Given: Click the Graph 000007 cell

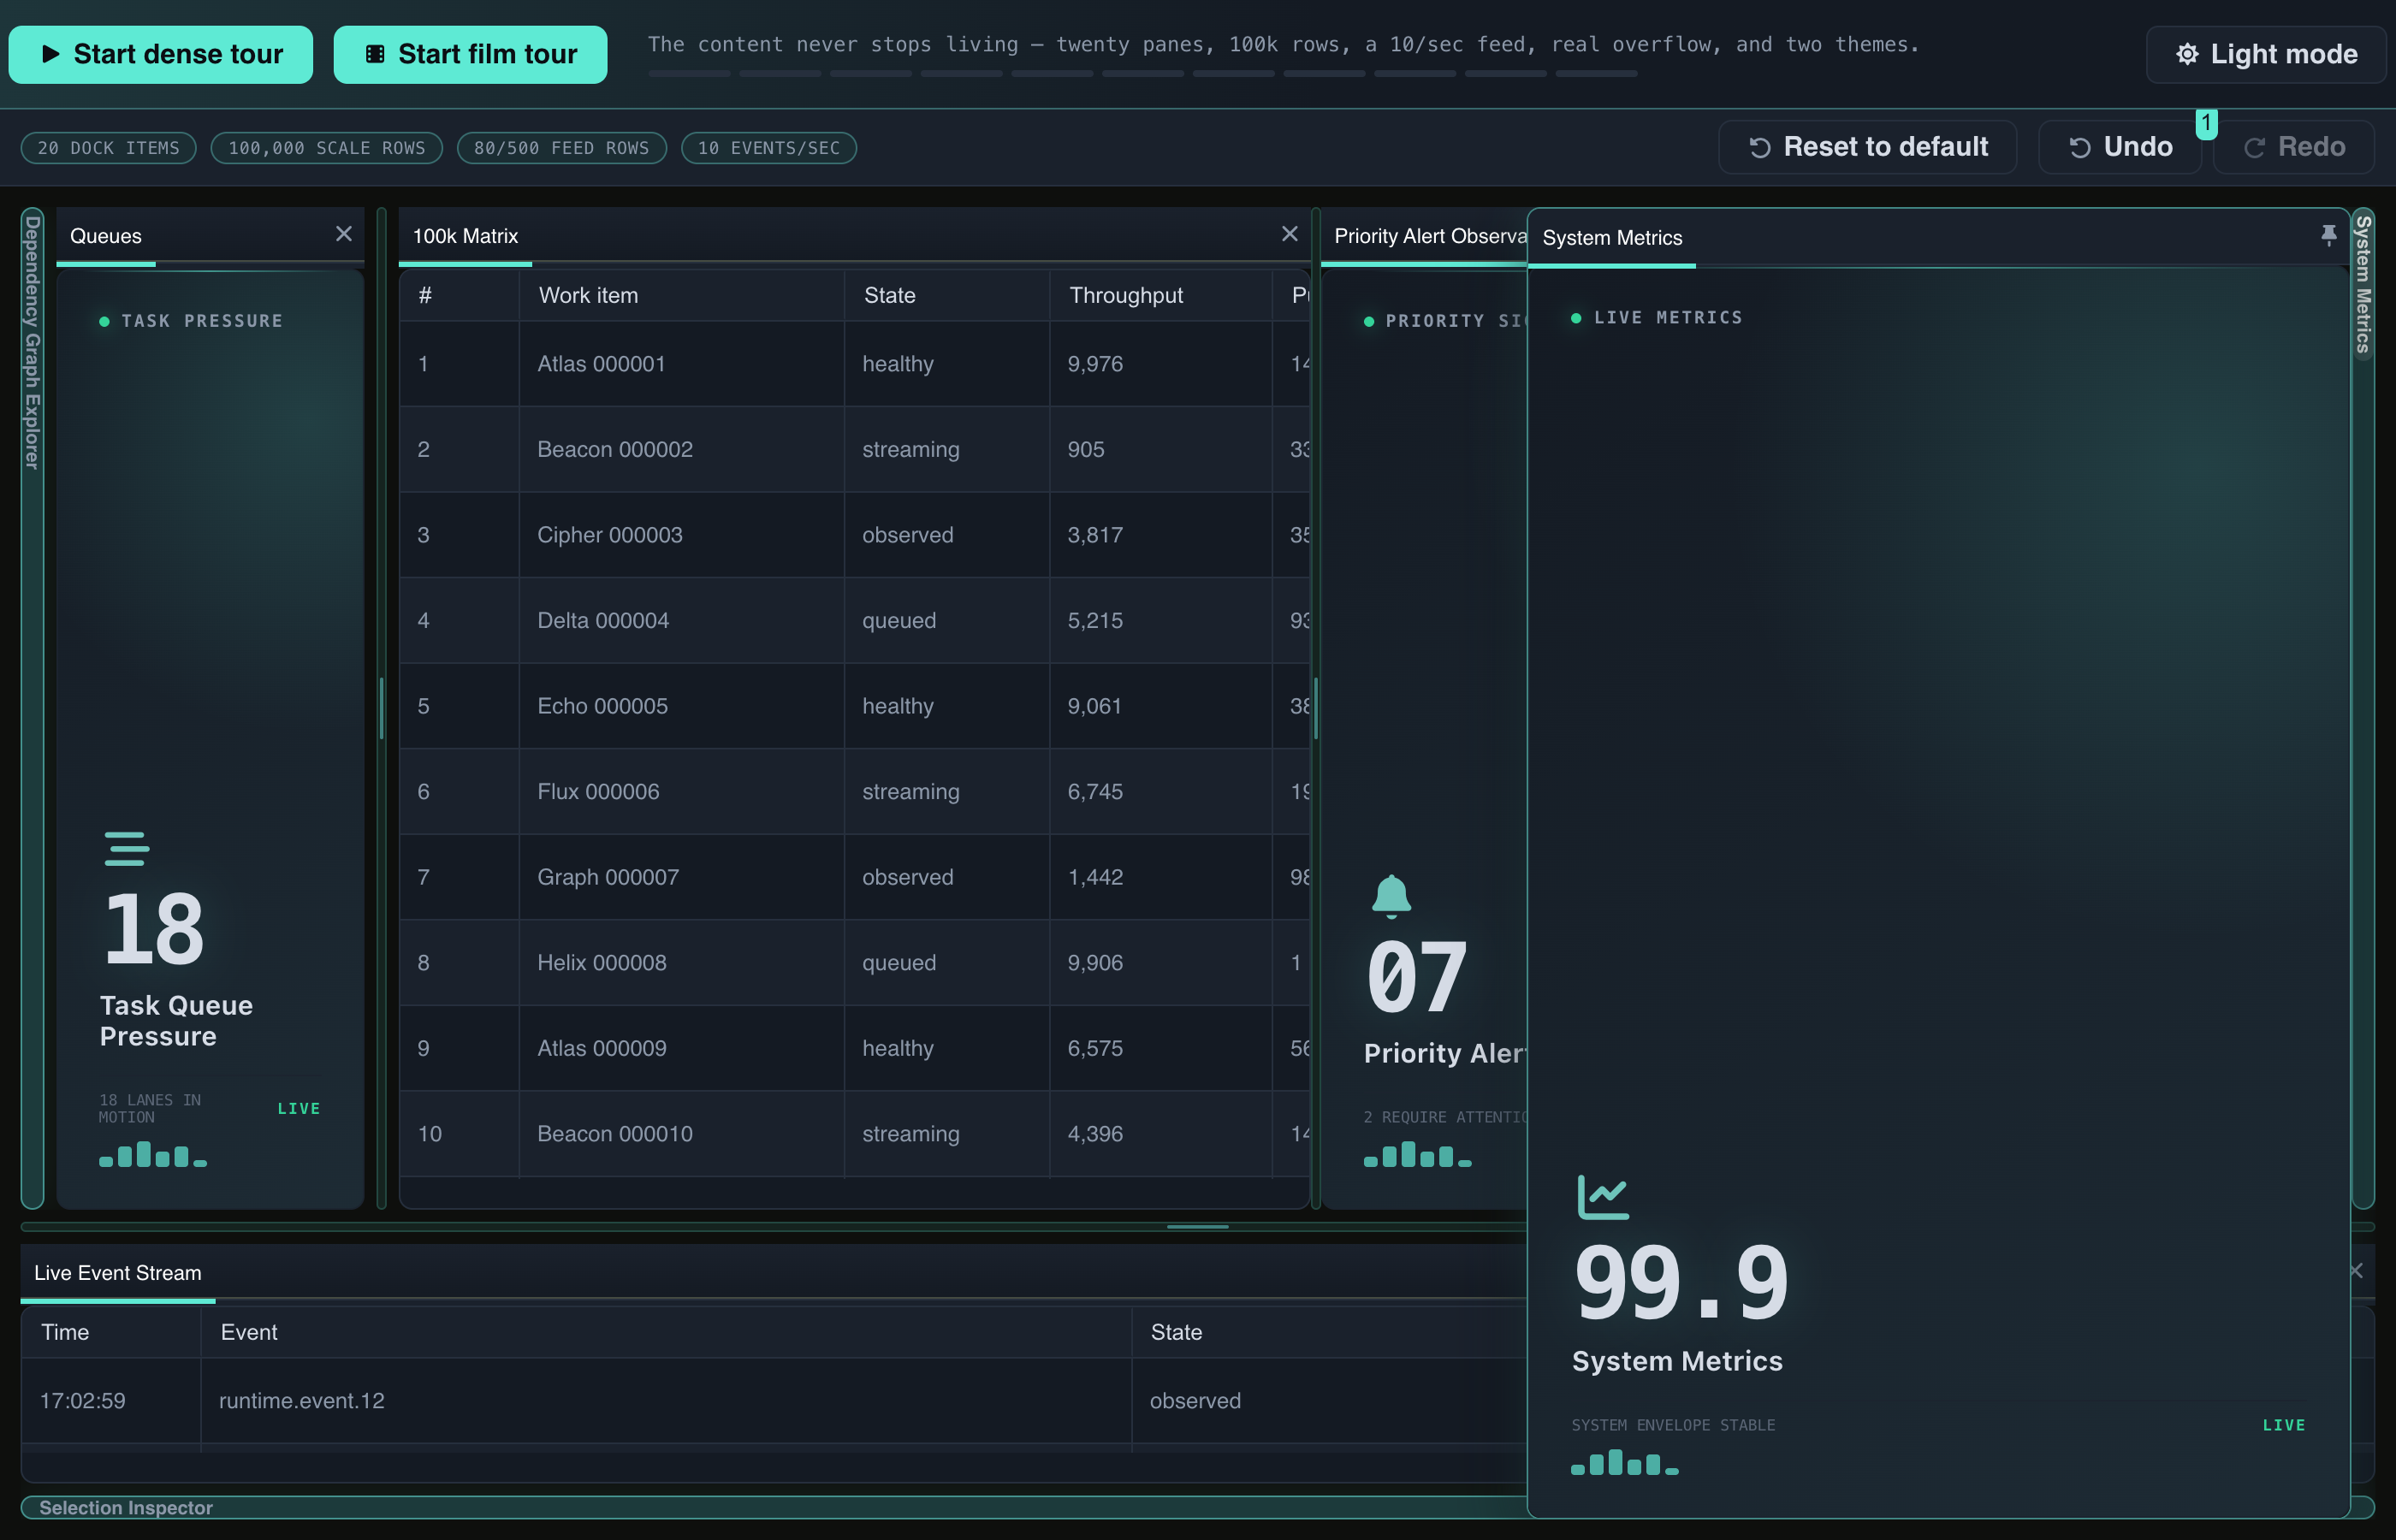Looking at the screenshot, I should (682, 877).
